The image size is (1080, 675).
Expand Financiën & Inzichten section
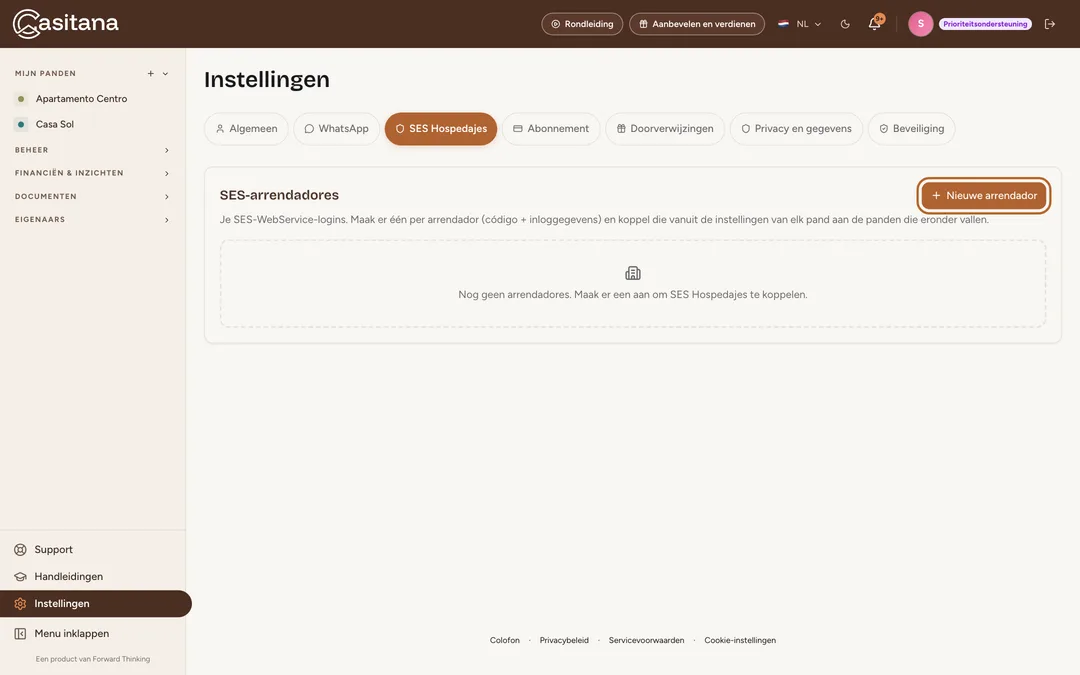[92, 173]
